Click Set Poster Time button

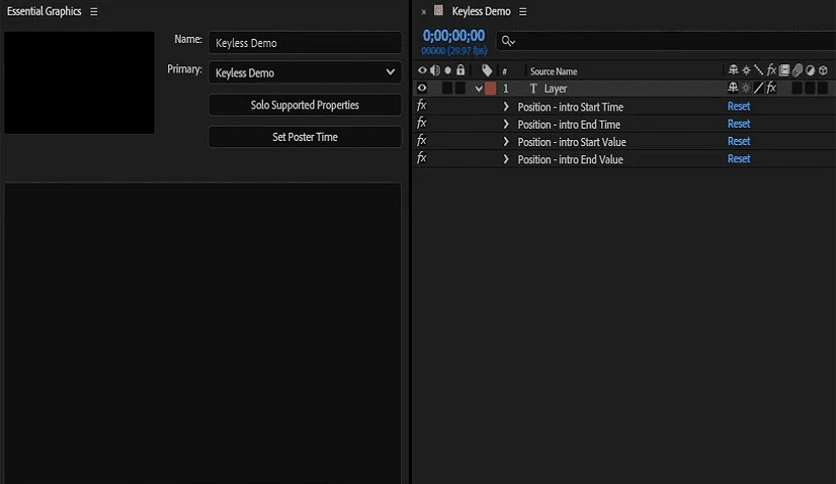pos(305,137)
